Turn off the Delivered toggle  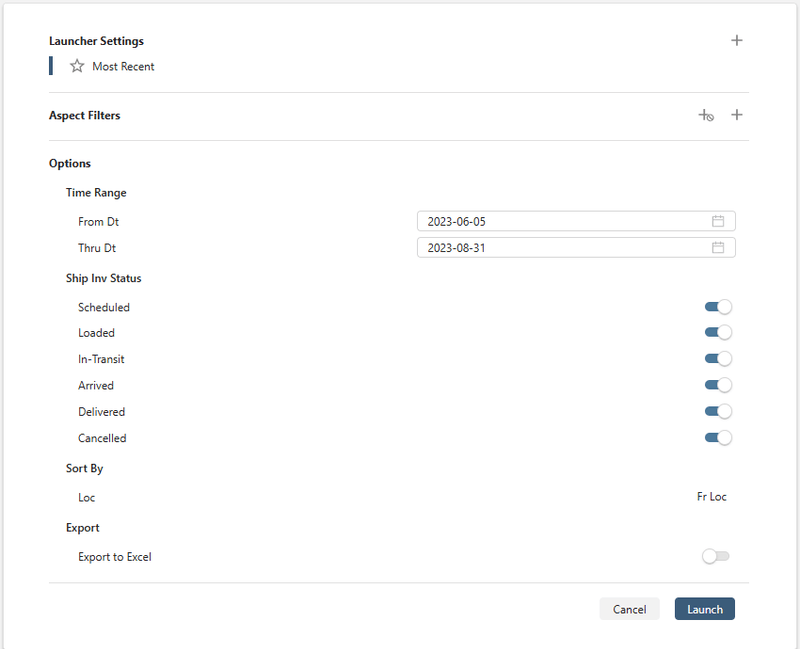point(718,410)
